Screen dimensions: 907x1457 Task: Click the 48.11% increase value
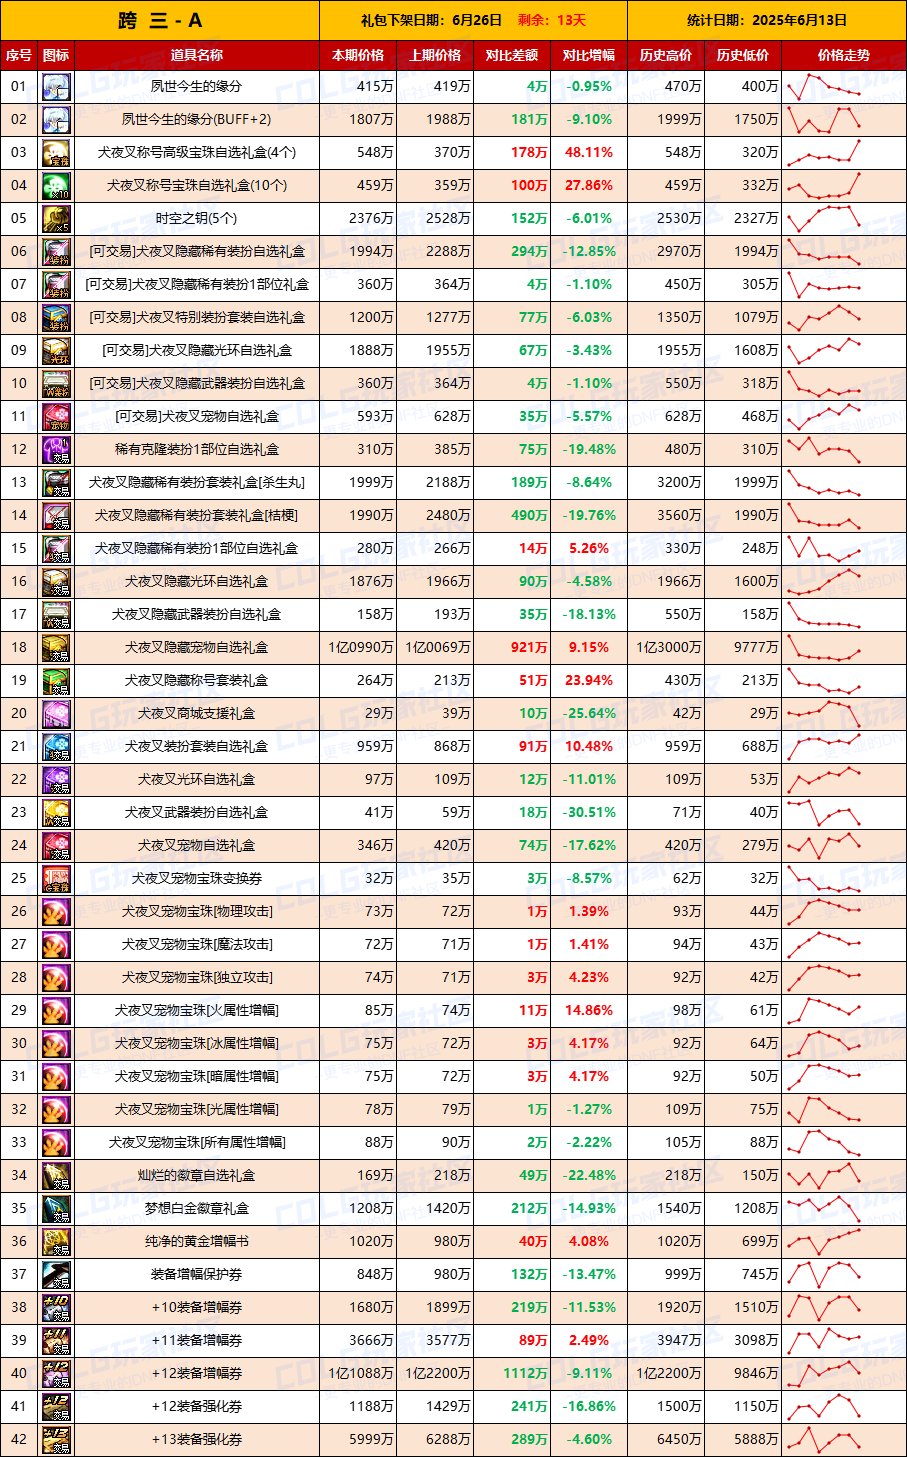click(588, 153)
